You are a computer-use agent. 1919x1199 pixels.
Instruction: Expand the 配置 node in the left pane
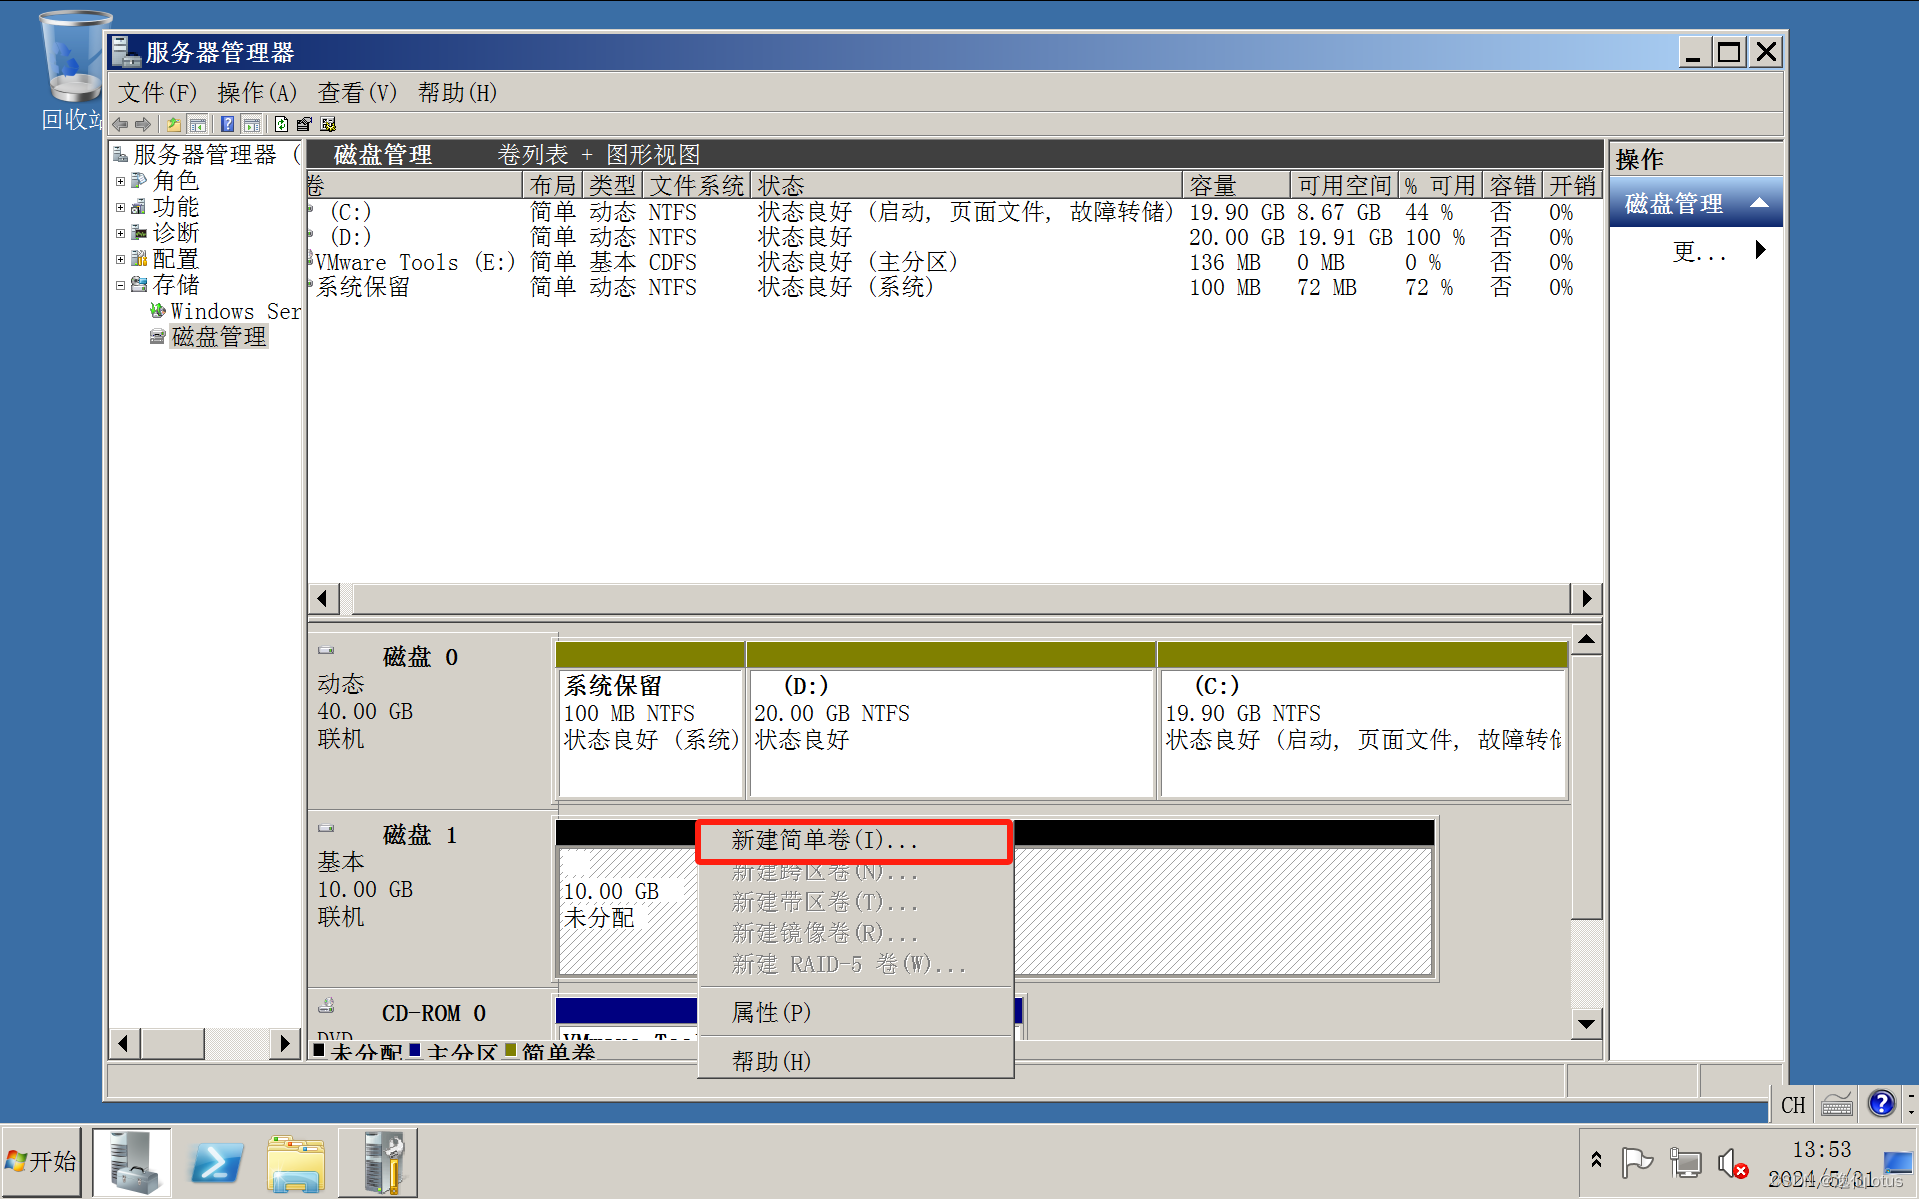pos(122,258)
